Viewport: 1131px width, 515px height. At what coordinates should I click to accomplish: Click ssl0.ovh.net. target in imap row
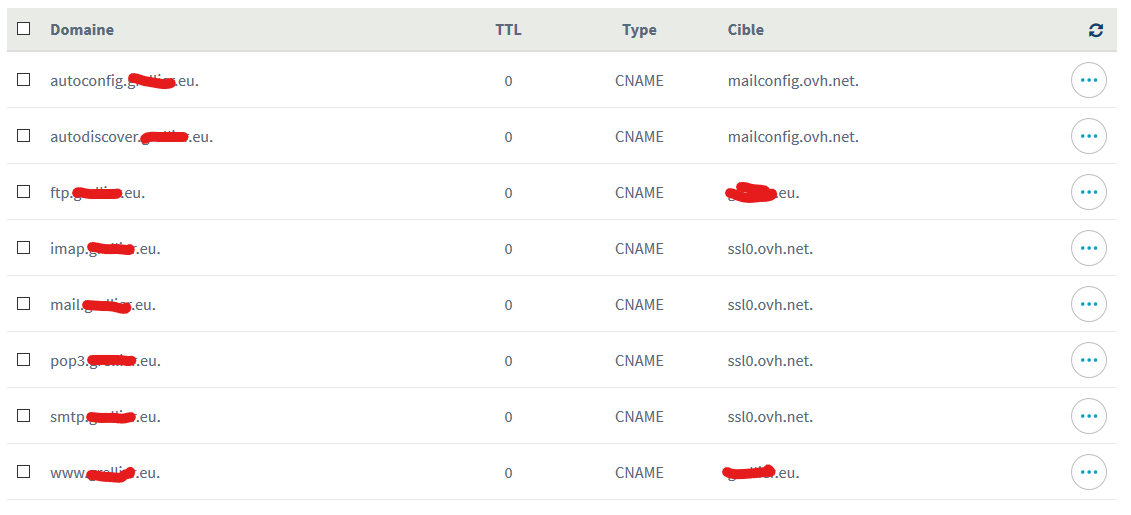[770, 249]
